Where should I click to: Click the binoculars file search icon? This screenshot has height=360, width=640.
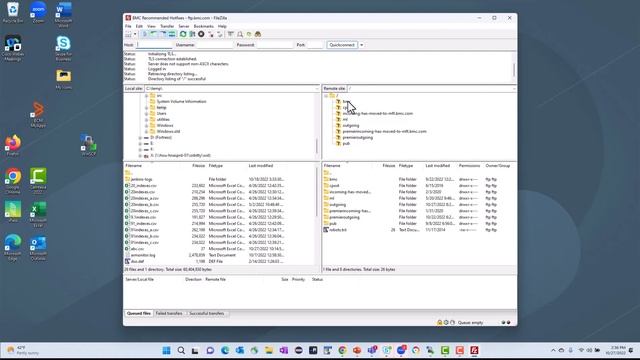click(258, 34)
